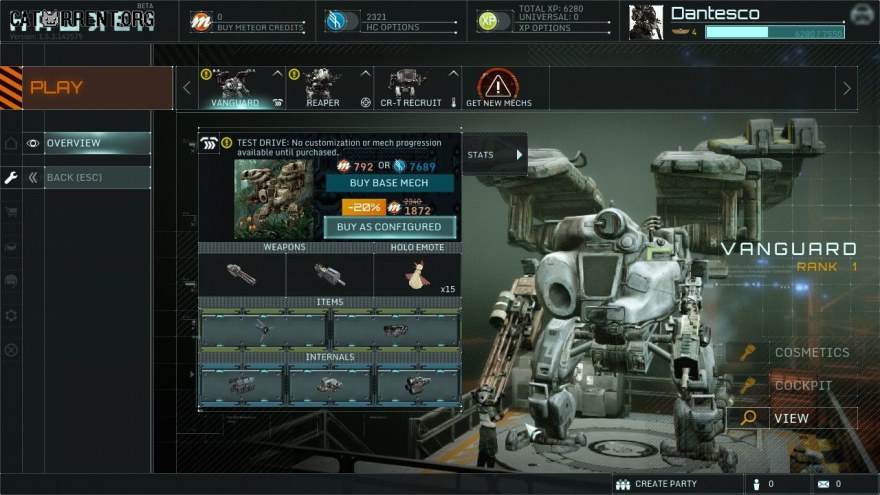The image size is (880, 495).
Task: Open the mail envelope icon
Action: [x=823, y=484]
